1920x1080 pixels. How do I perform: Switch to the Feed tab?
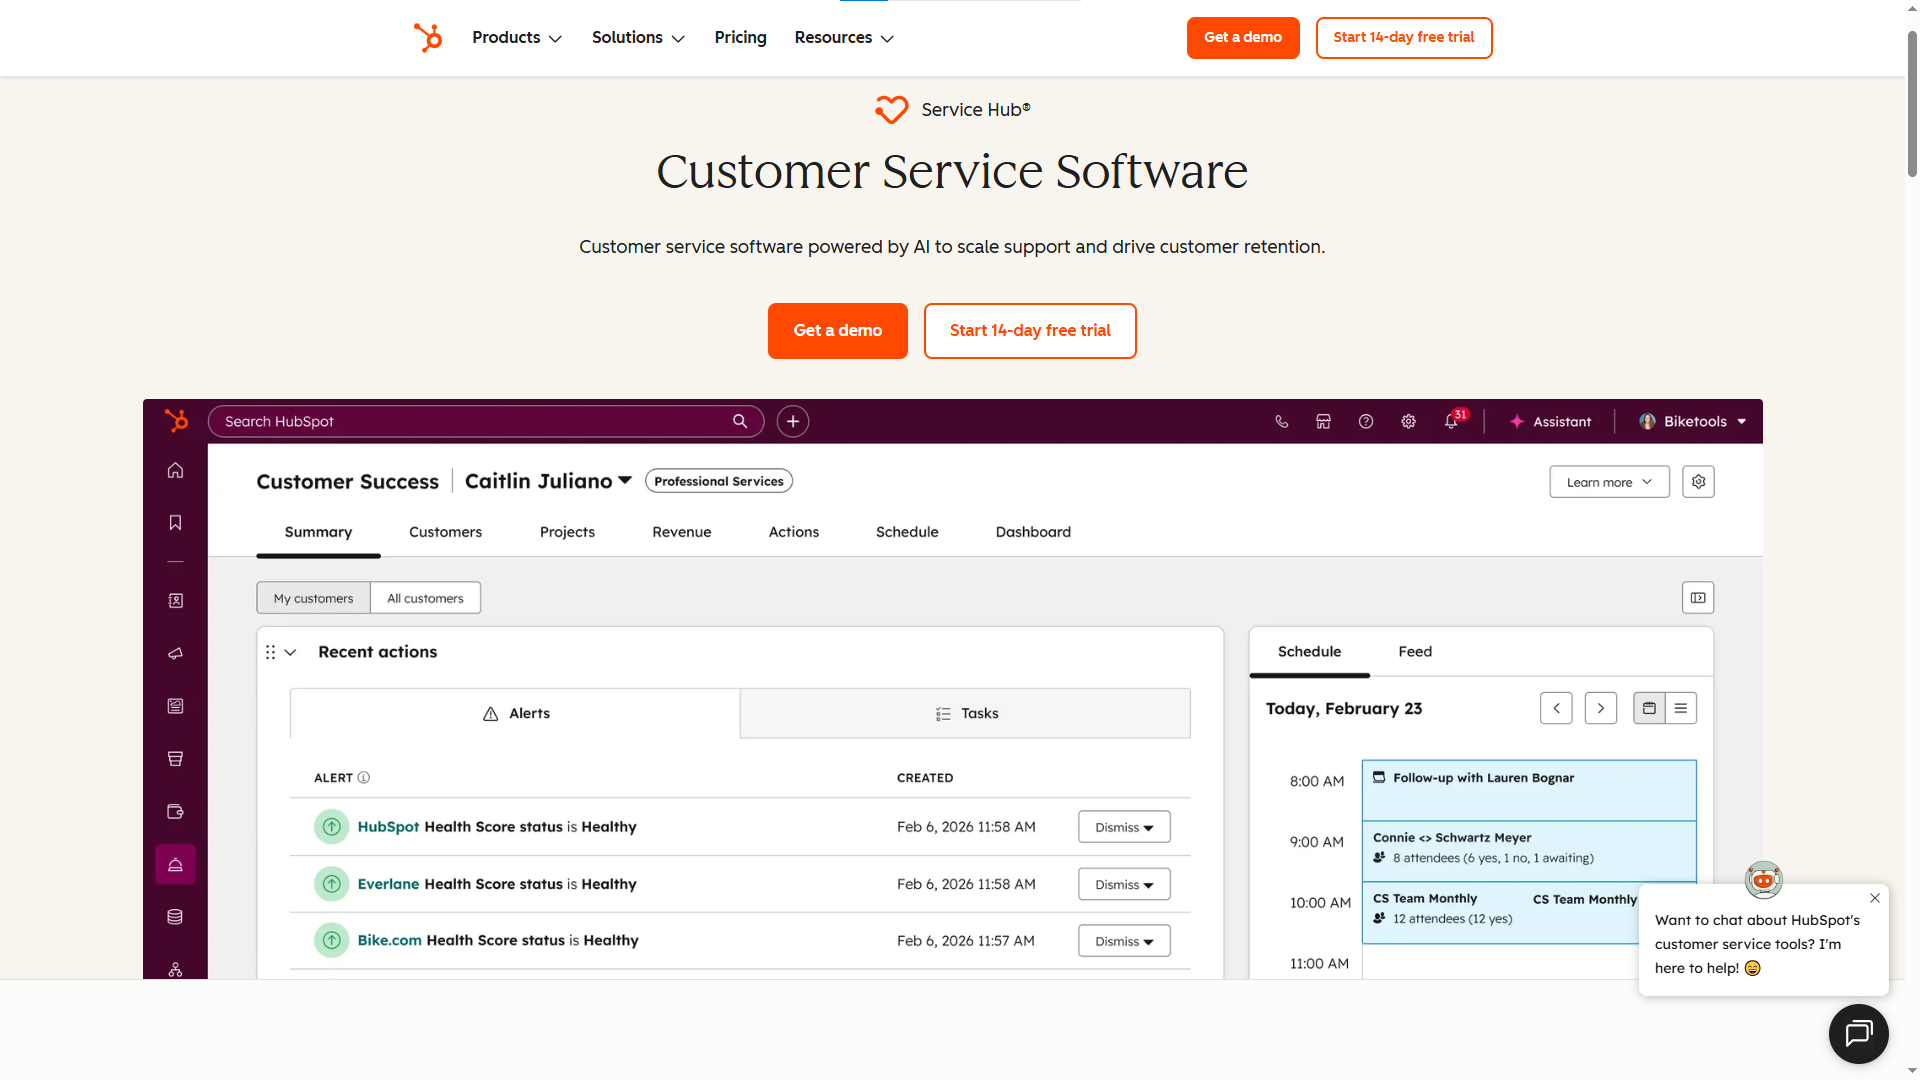(1415, 651)
